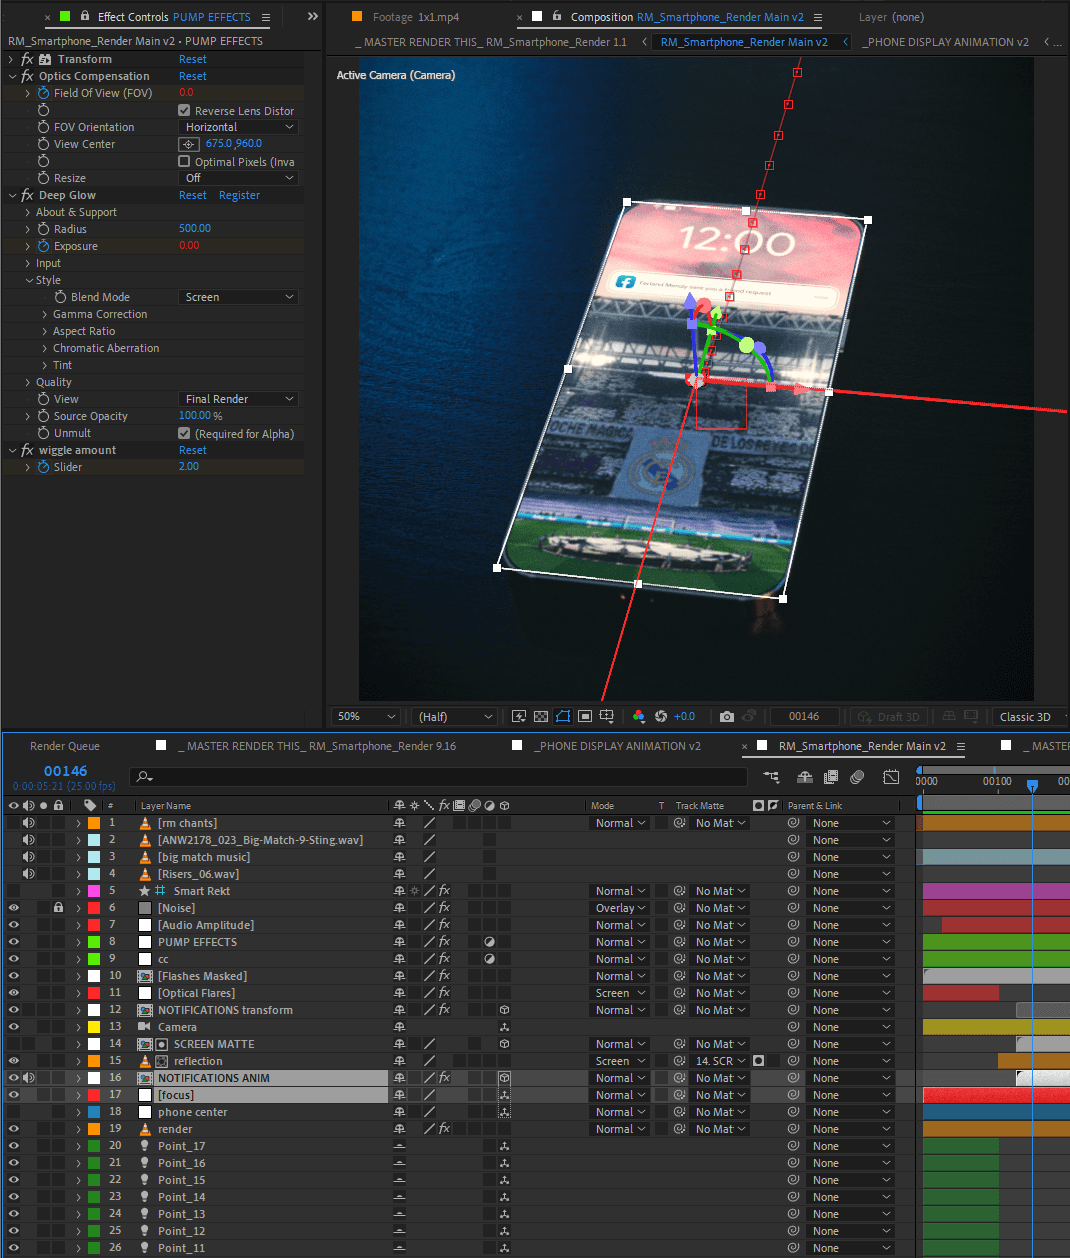Open MASTER RENDER THIS_ RM_Smartphone_Render 9.16 timeline tab

tap(317, 746)
